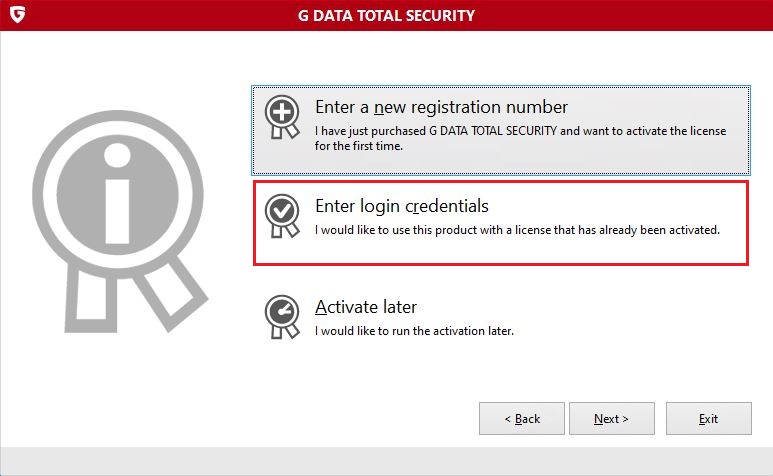
Task: Select the checkmark ribbon icon
Action: click(282, 216)
